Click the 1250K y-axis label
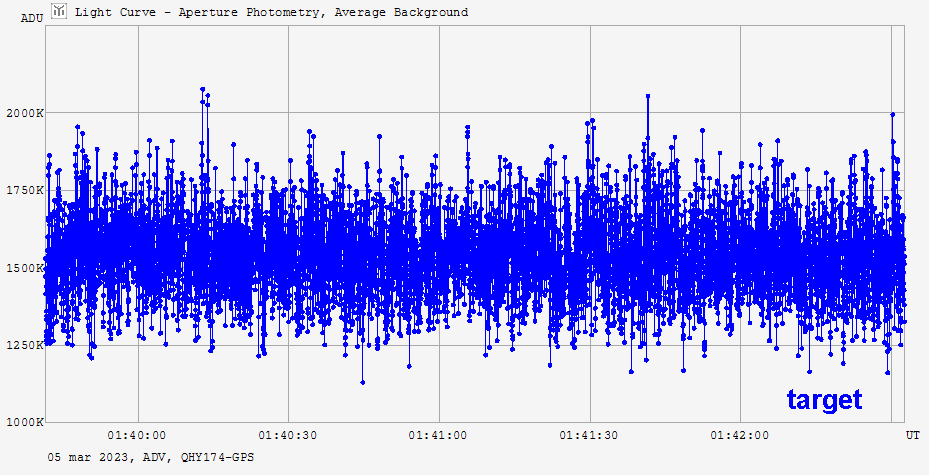Image resolution: width=929 pixels, height=475 pixels. click(x=25, y=345)
